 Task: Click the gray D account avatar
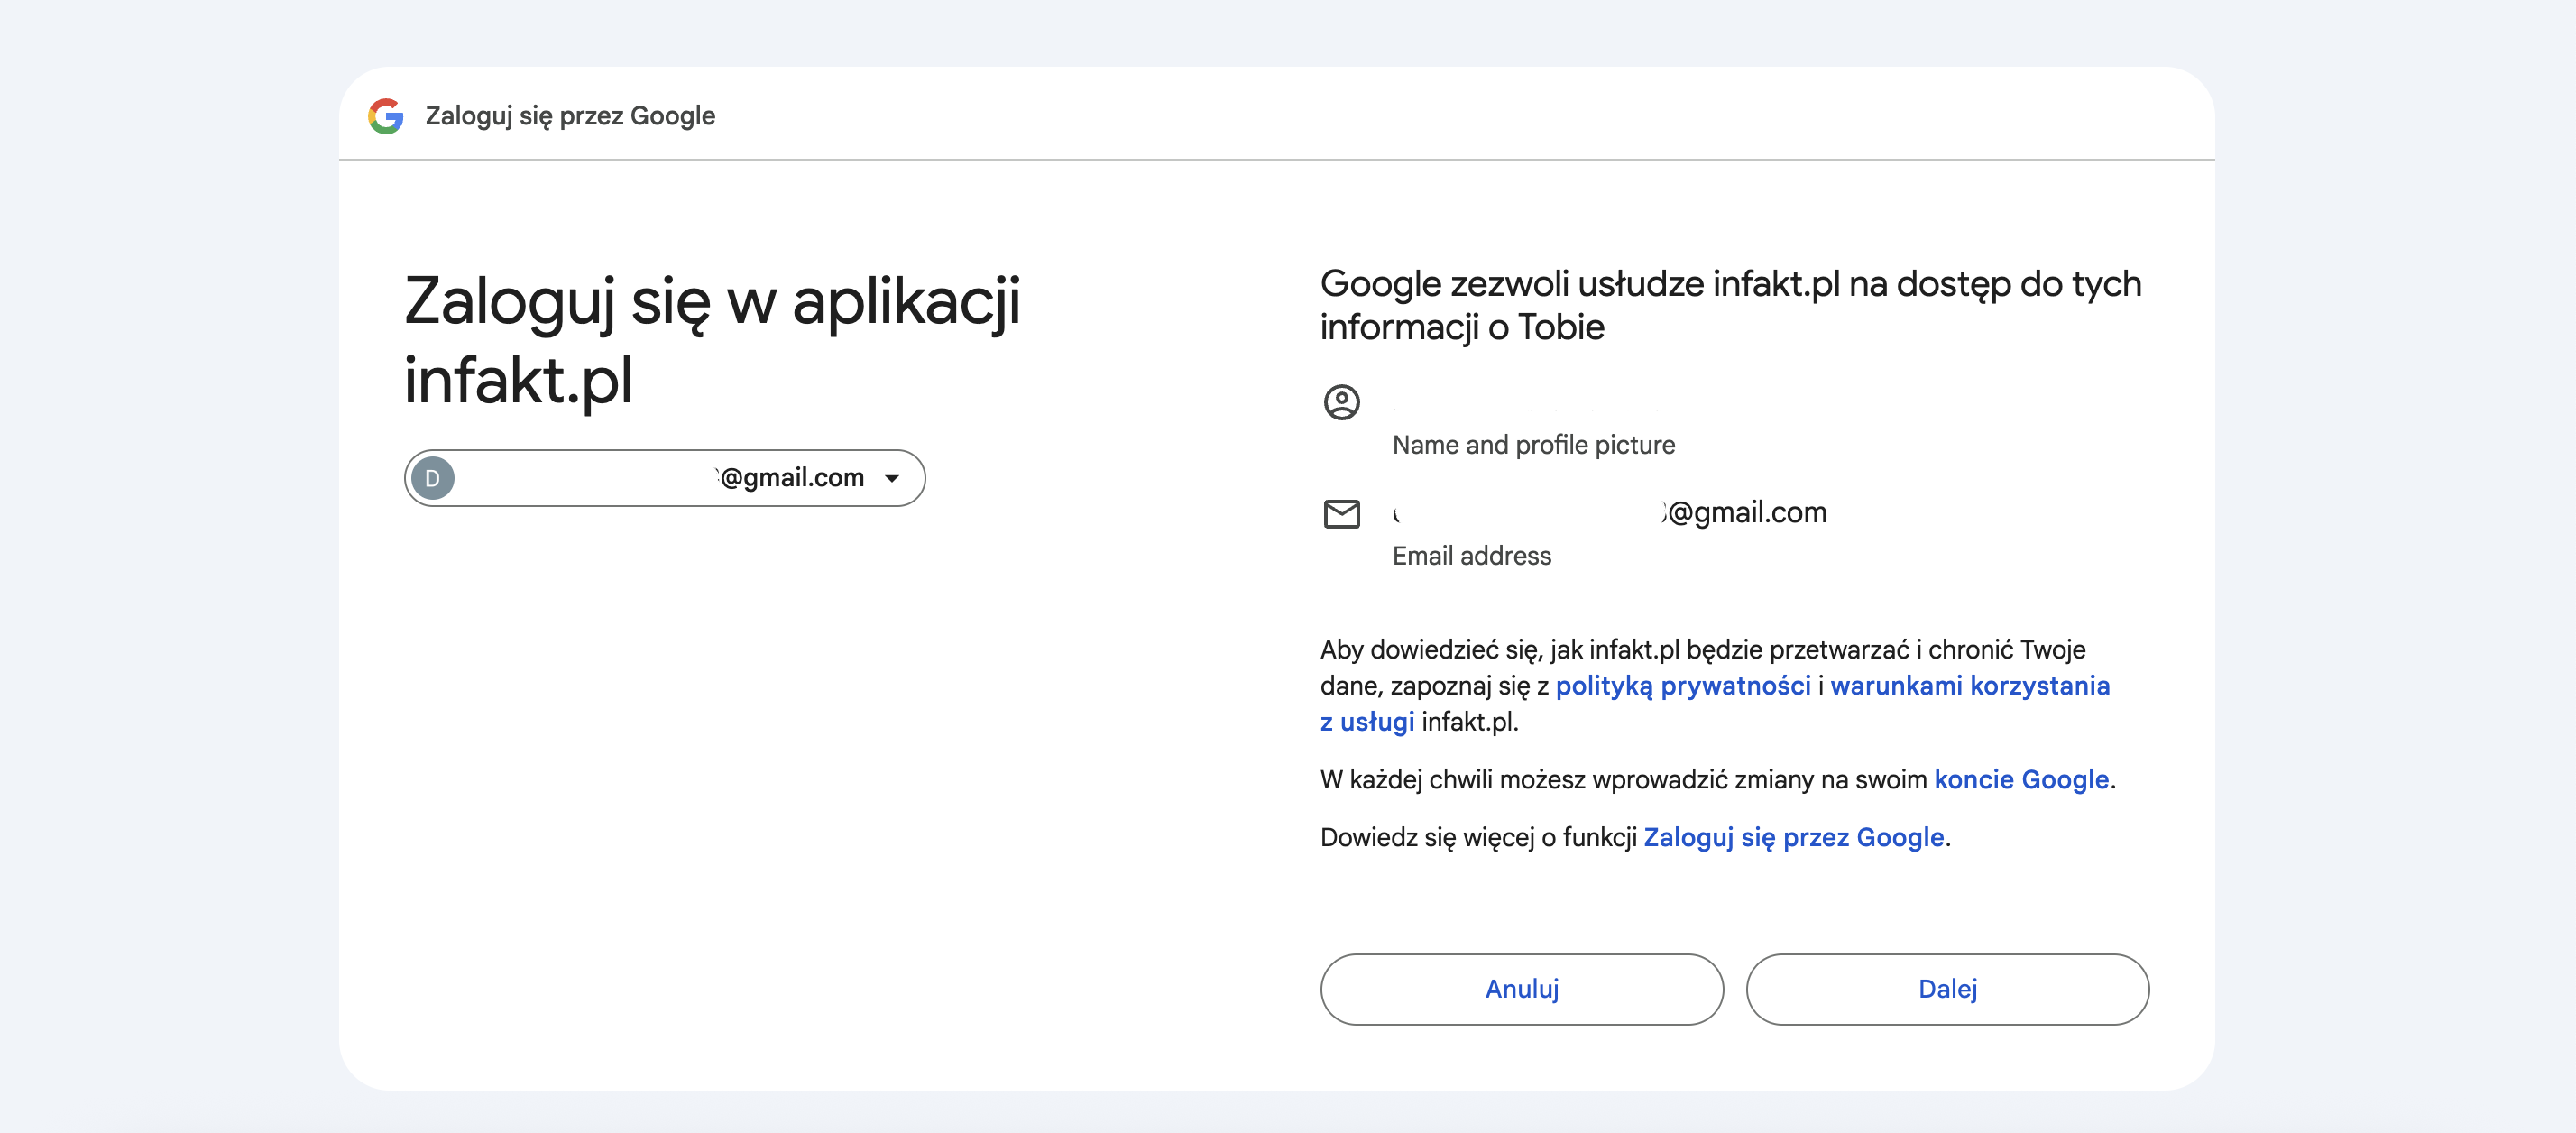(x=433, y=478)
